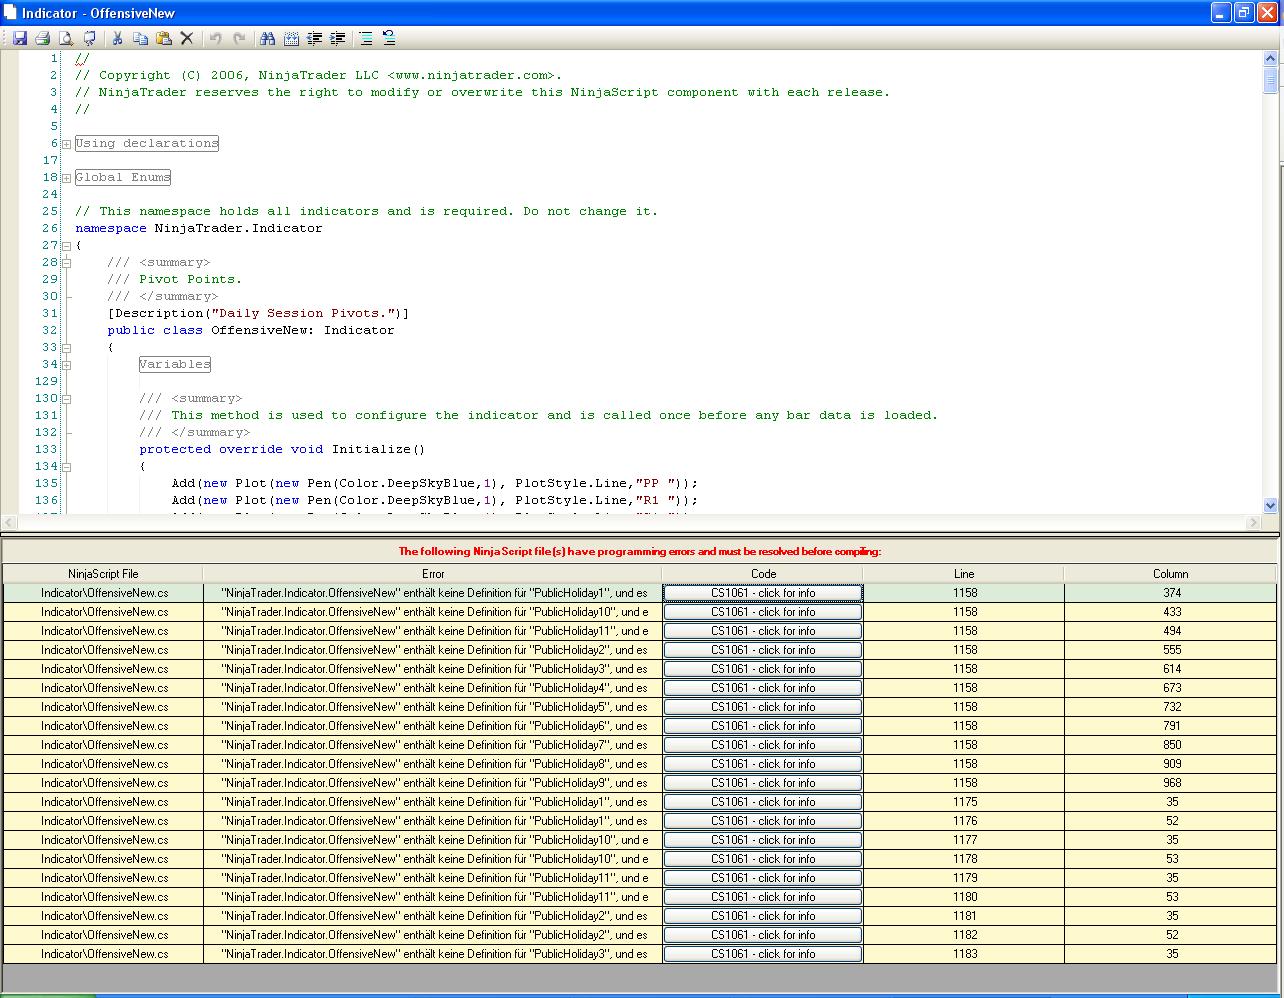1284x998 pixels.
Task: Click the Delete X icon
Action: coord(186,38)
